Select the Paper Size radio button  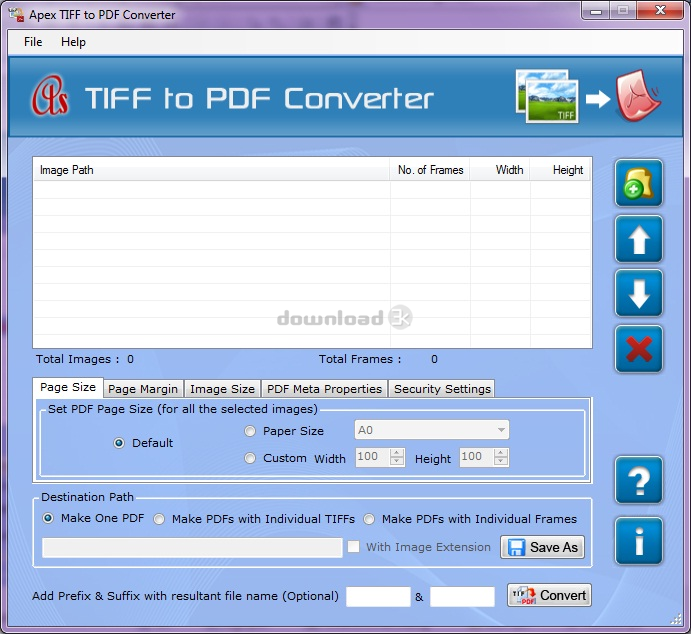[x=250, y=431]
